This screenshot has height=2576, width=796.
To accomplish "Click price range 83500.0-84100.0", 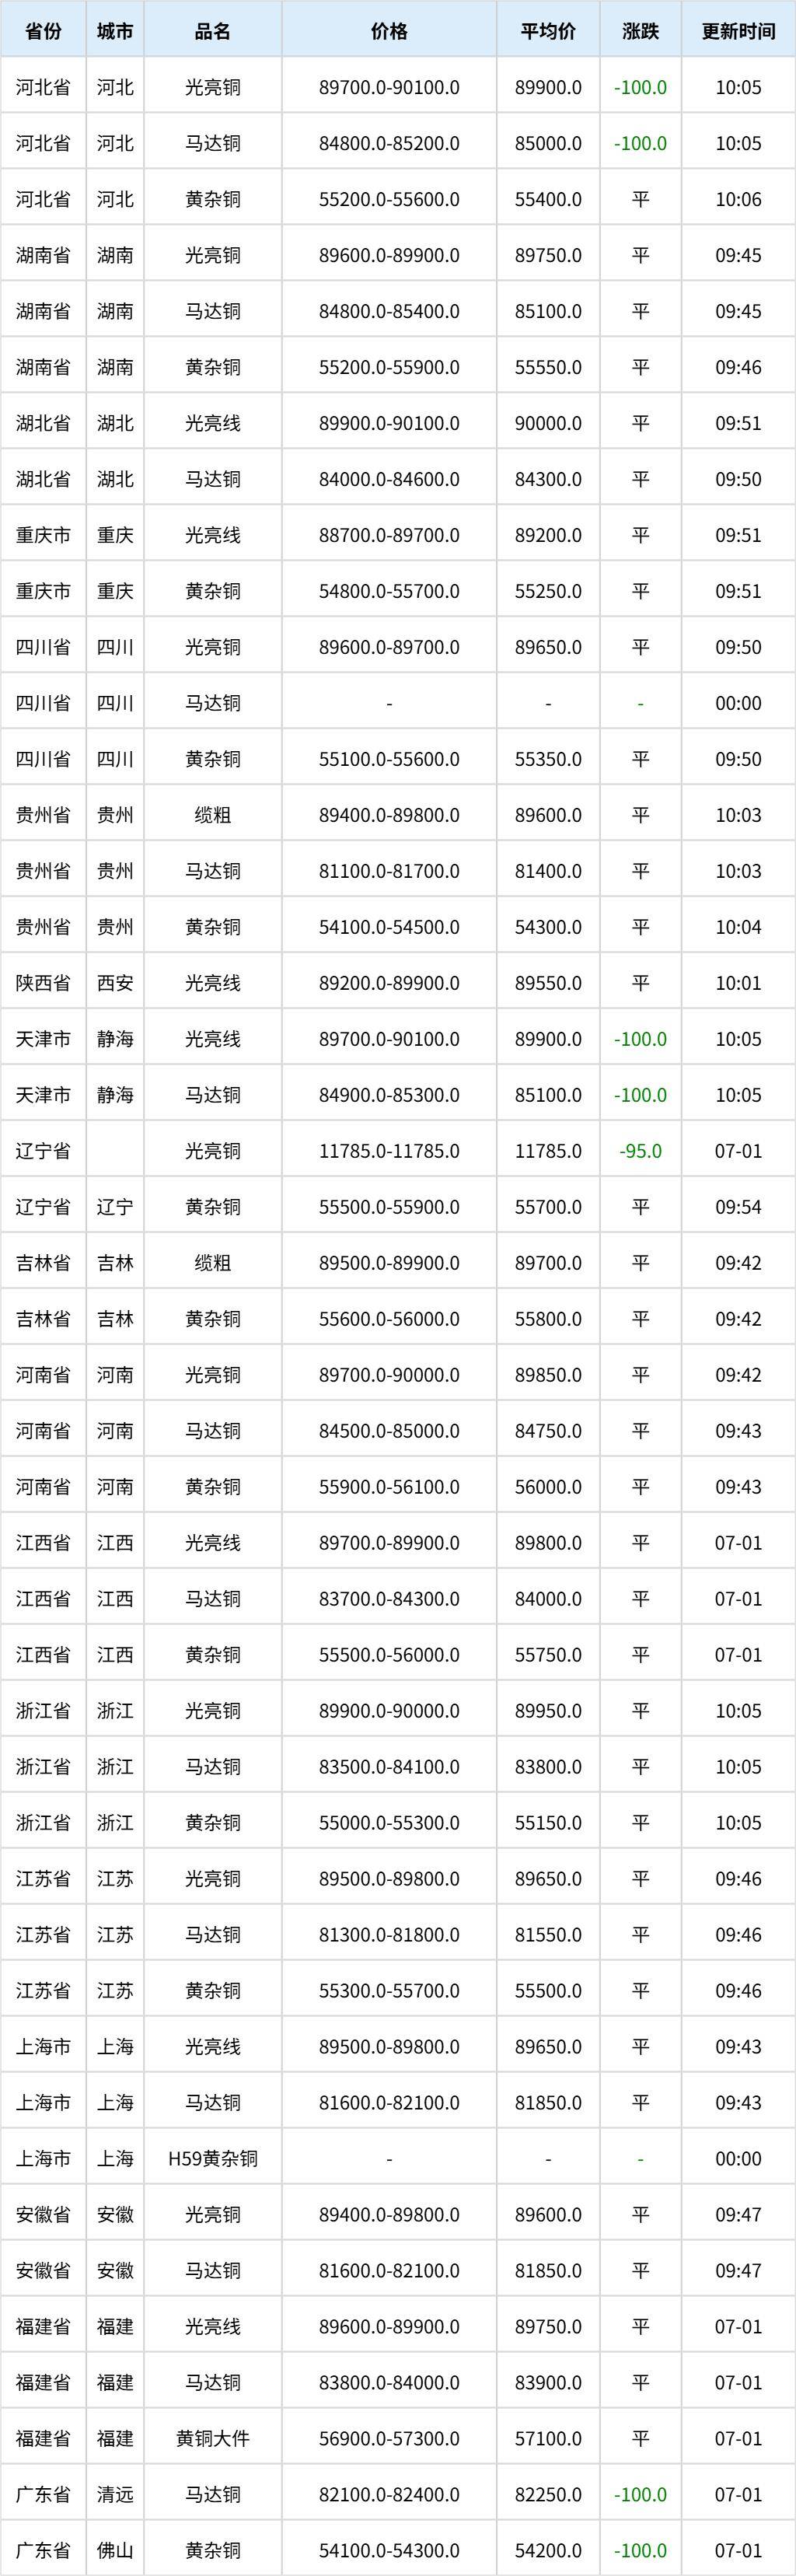I will point(389,1767).
